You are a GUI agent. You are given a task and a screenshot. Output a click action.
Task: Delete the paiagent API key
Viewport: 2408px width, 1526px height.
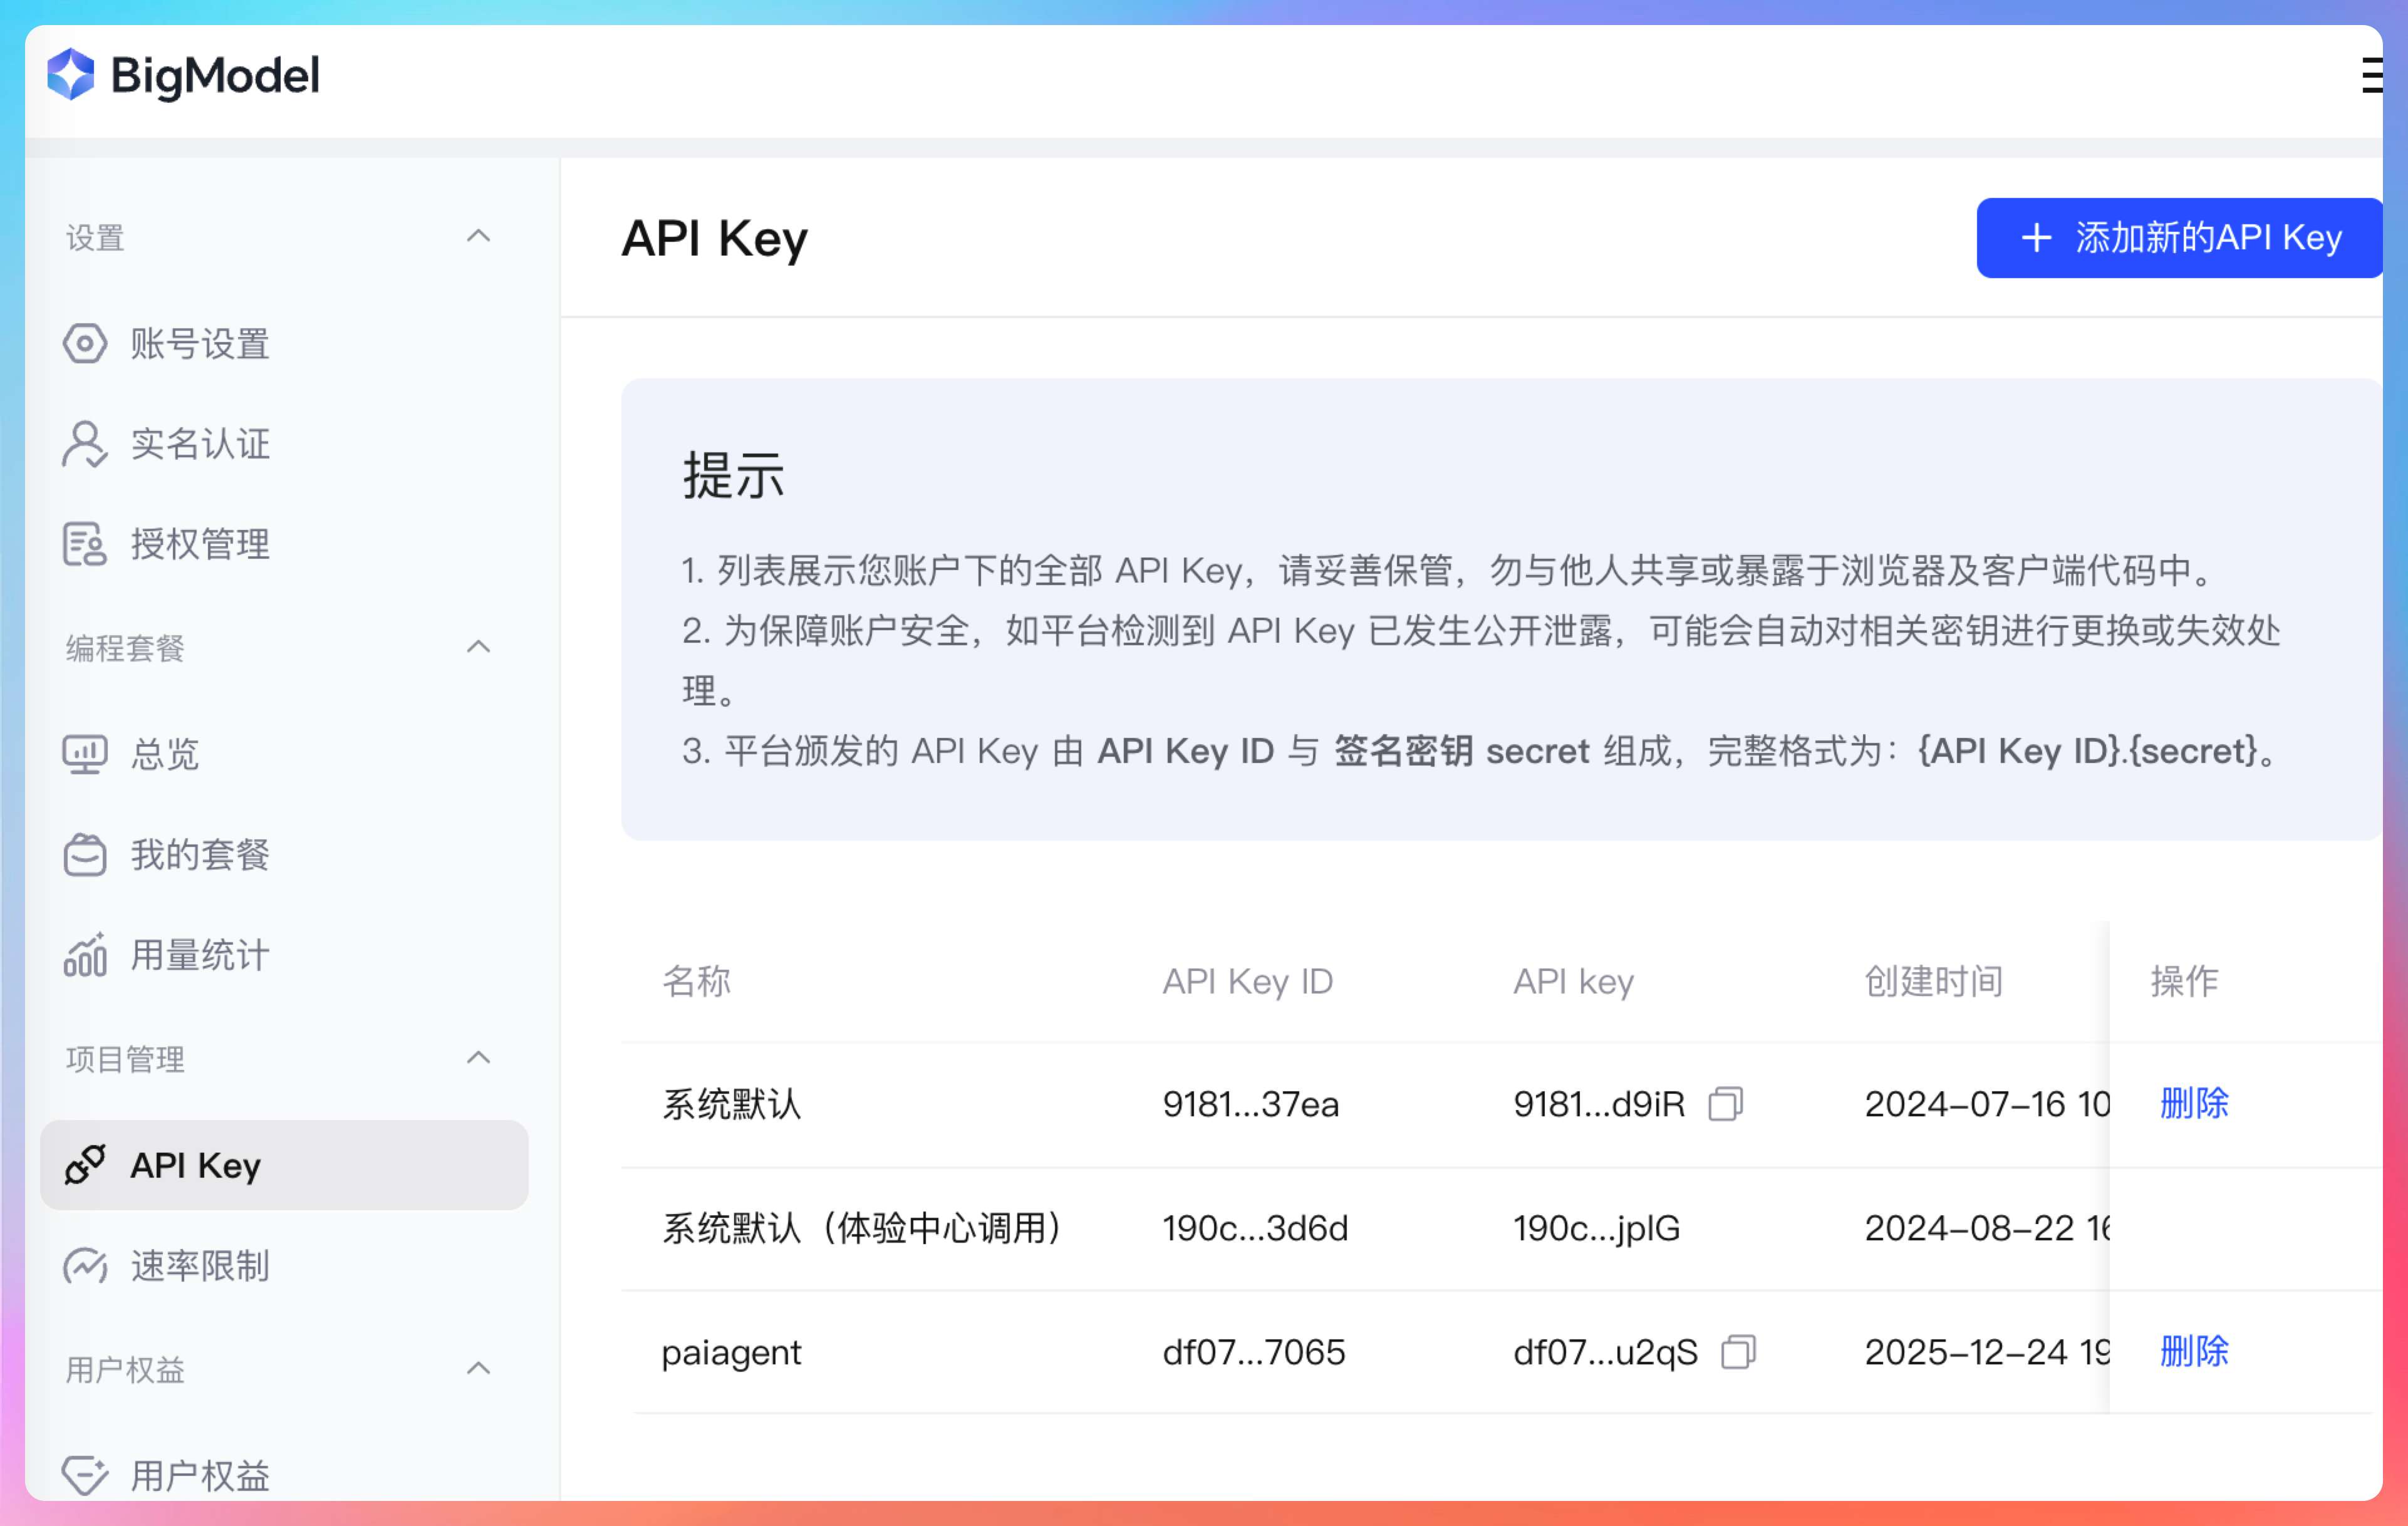(x=2194, y=1351)
